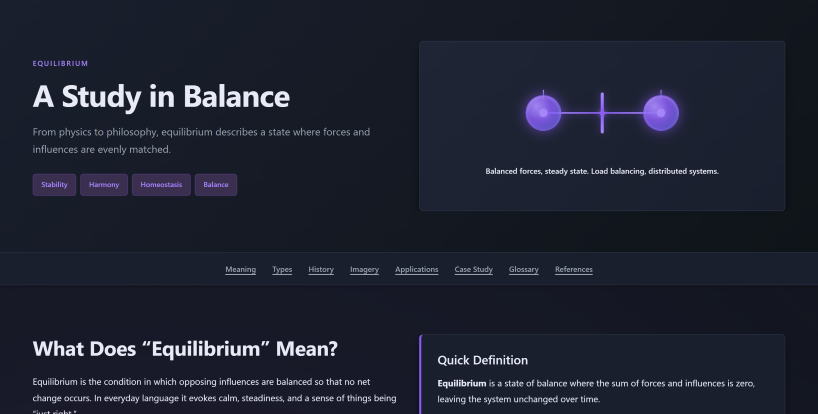The width and height of the screenshot is (818, 414).
Task: Click the small EQUILIBRIUM label above the title
Action: [x=60, y=63]
